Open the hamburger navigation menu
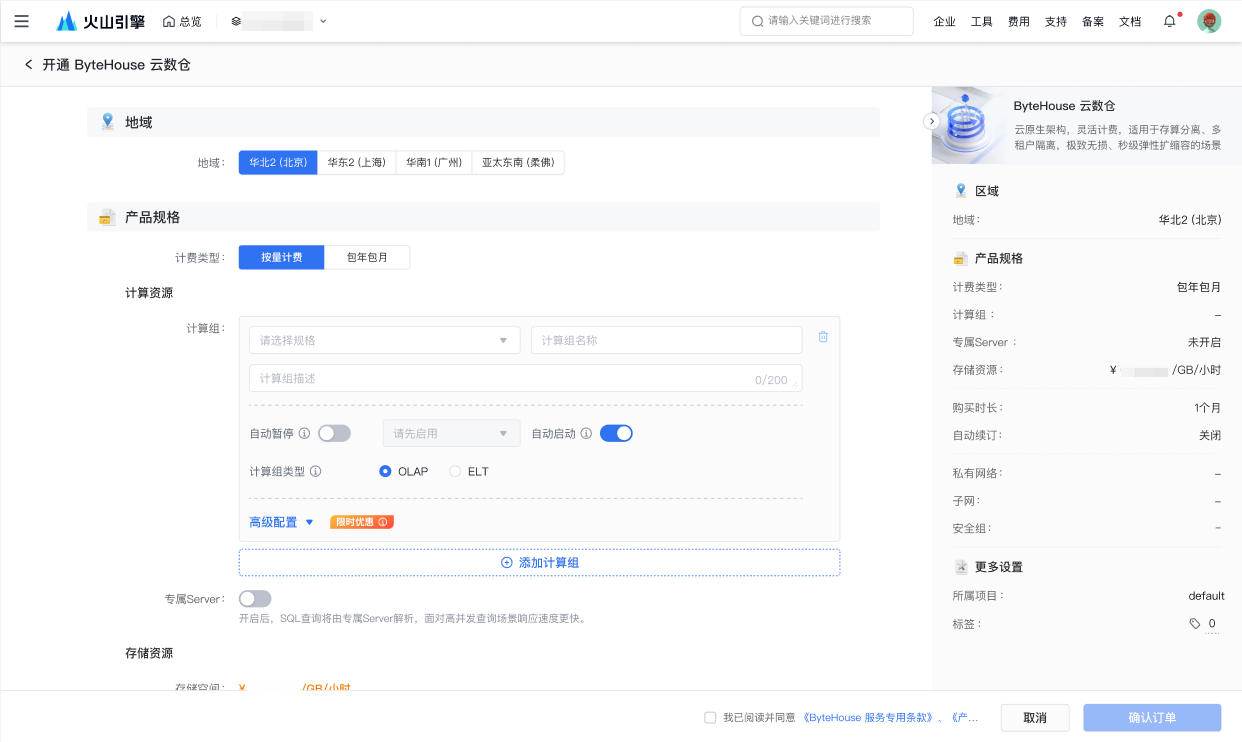This screenshot has height=742, width=1242. [x=21, y=21]
